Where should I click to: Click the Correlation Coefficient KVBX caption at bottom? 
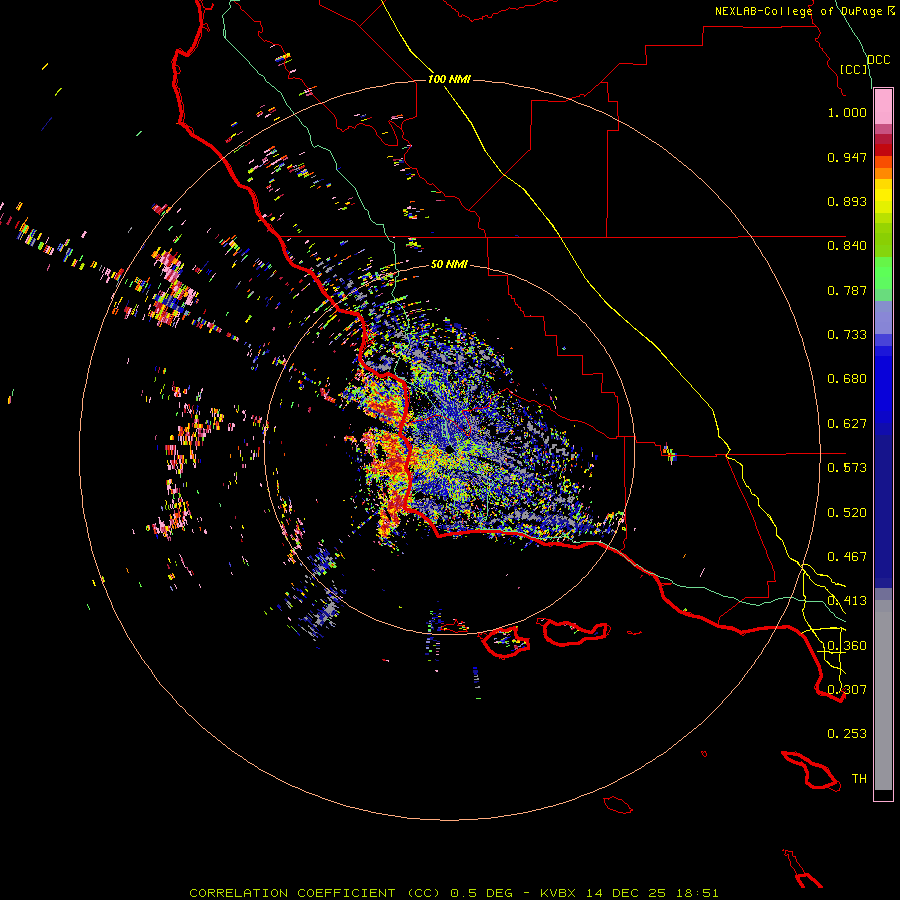coord(453,893)
